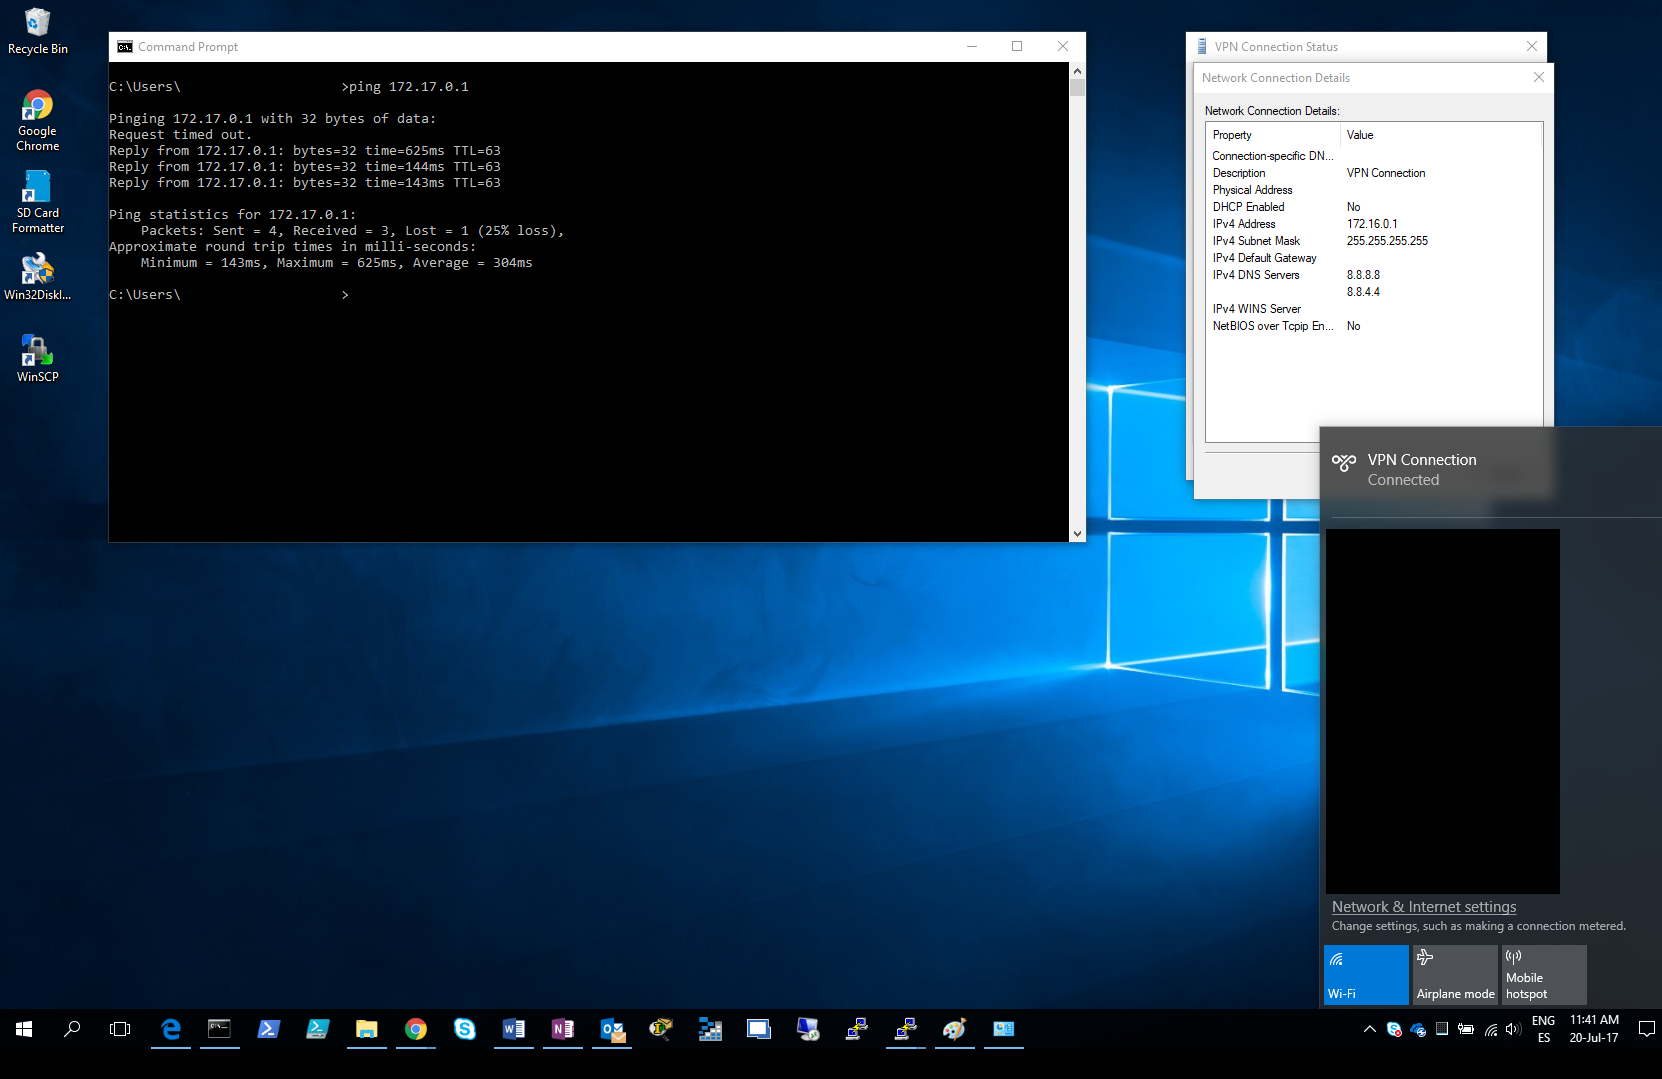Expand hidden system tray icons
Screen dimensions: 1662x1079
pos(1369,1029)
